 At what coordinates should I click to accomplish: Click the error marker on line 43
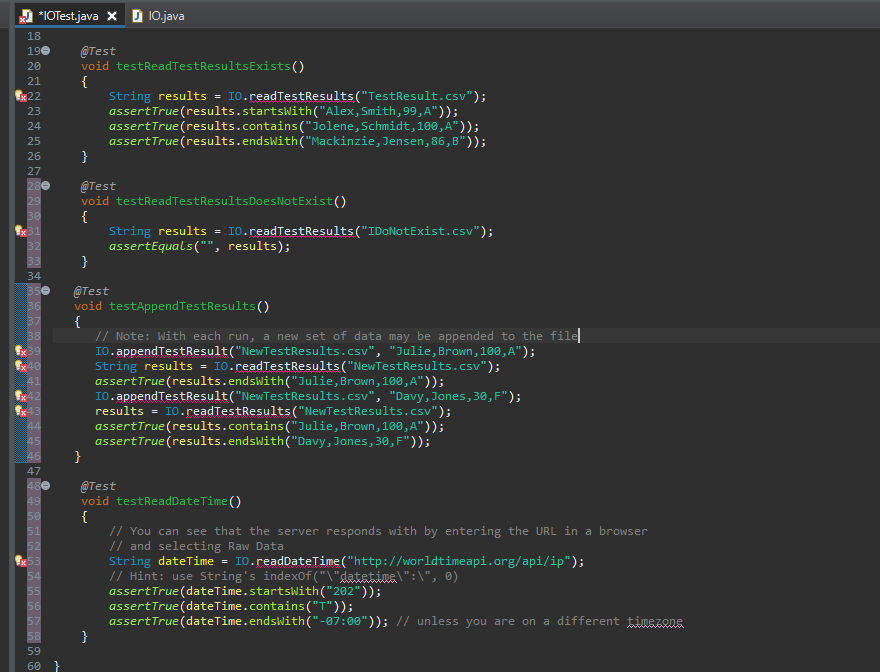pyautogui.click(x=20, y=411)
